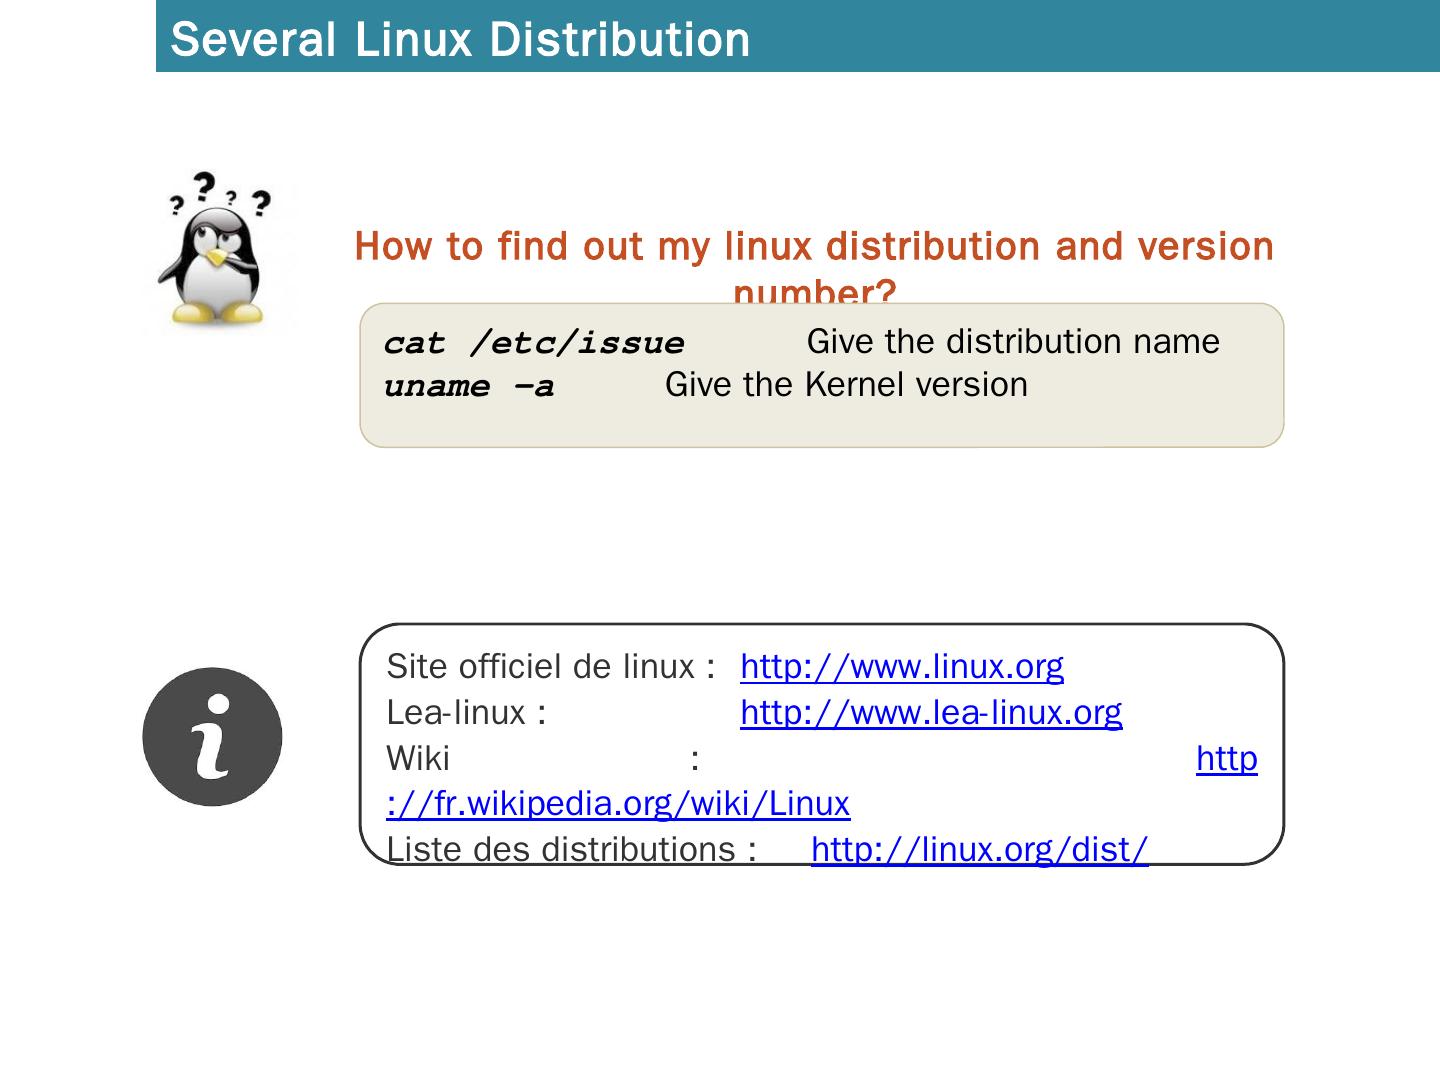The image size is (1440, 1080).
Task: Open the http://linux.org/dist/ link
Action: click(x=979, y=849)
